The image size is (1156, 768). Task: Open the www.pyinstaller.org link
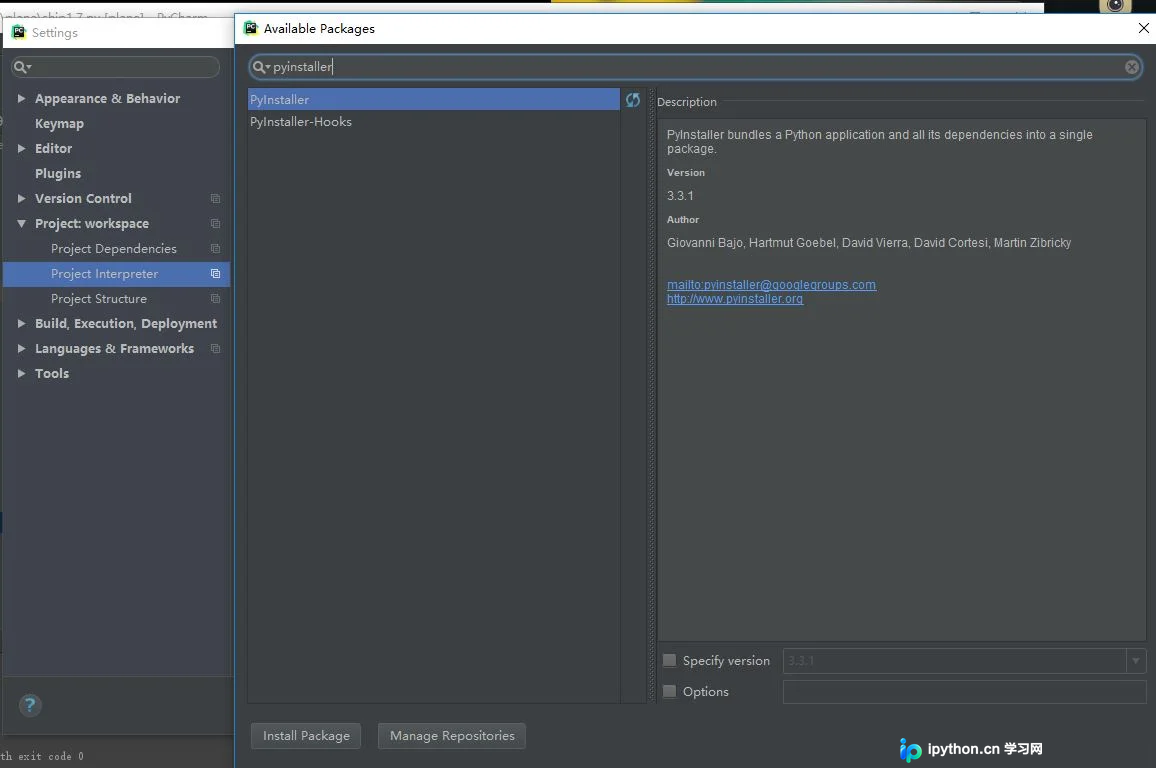coord(734,299)
